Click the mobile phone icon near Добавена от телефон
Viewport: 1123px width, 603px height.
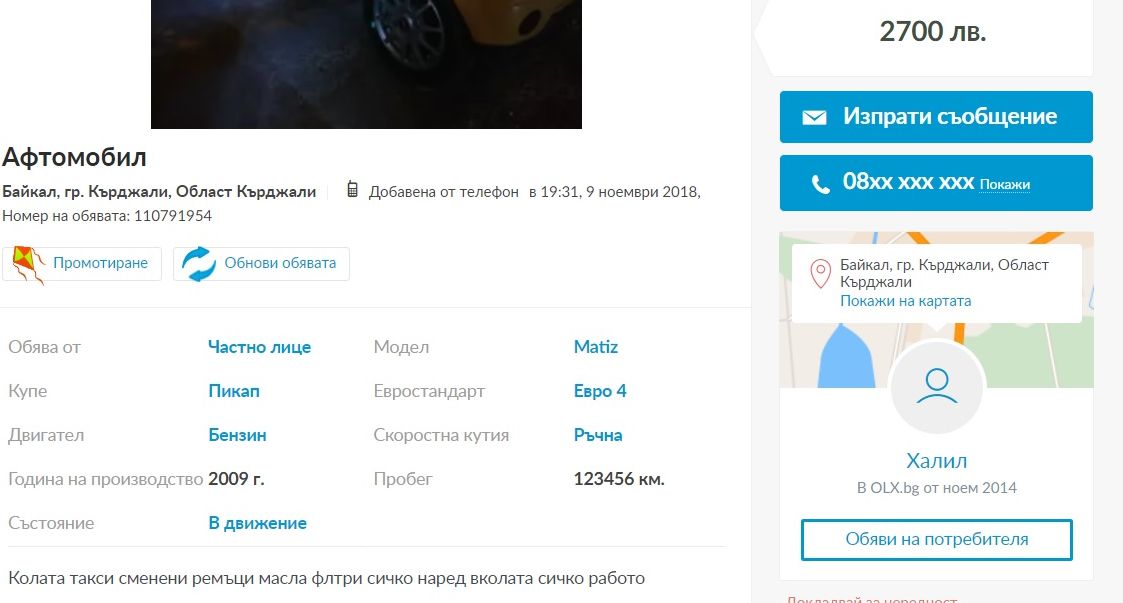352,189
